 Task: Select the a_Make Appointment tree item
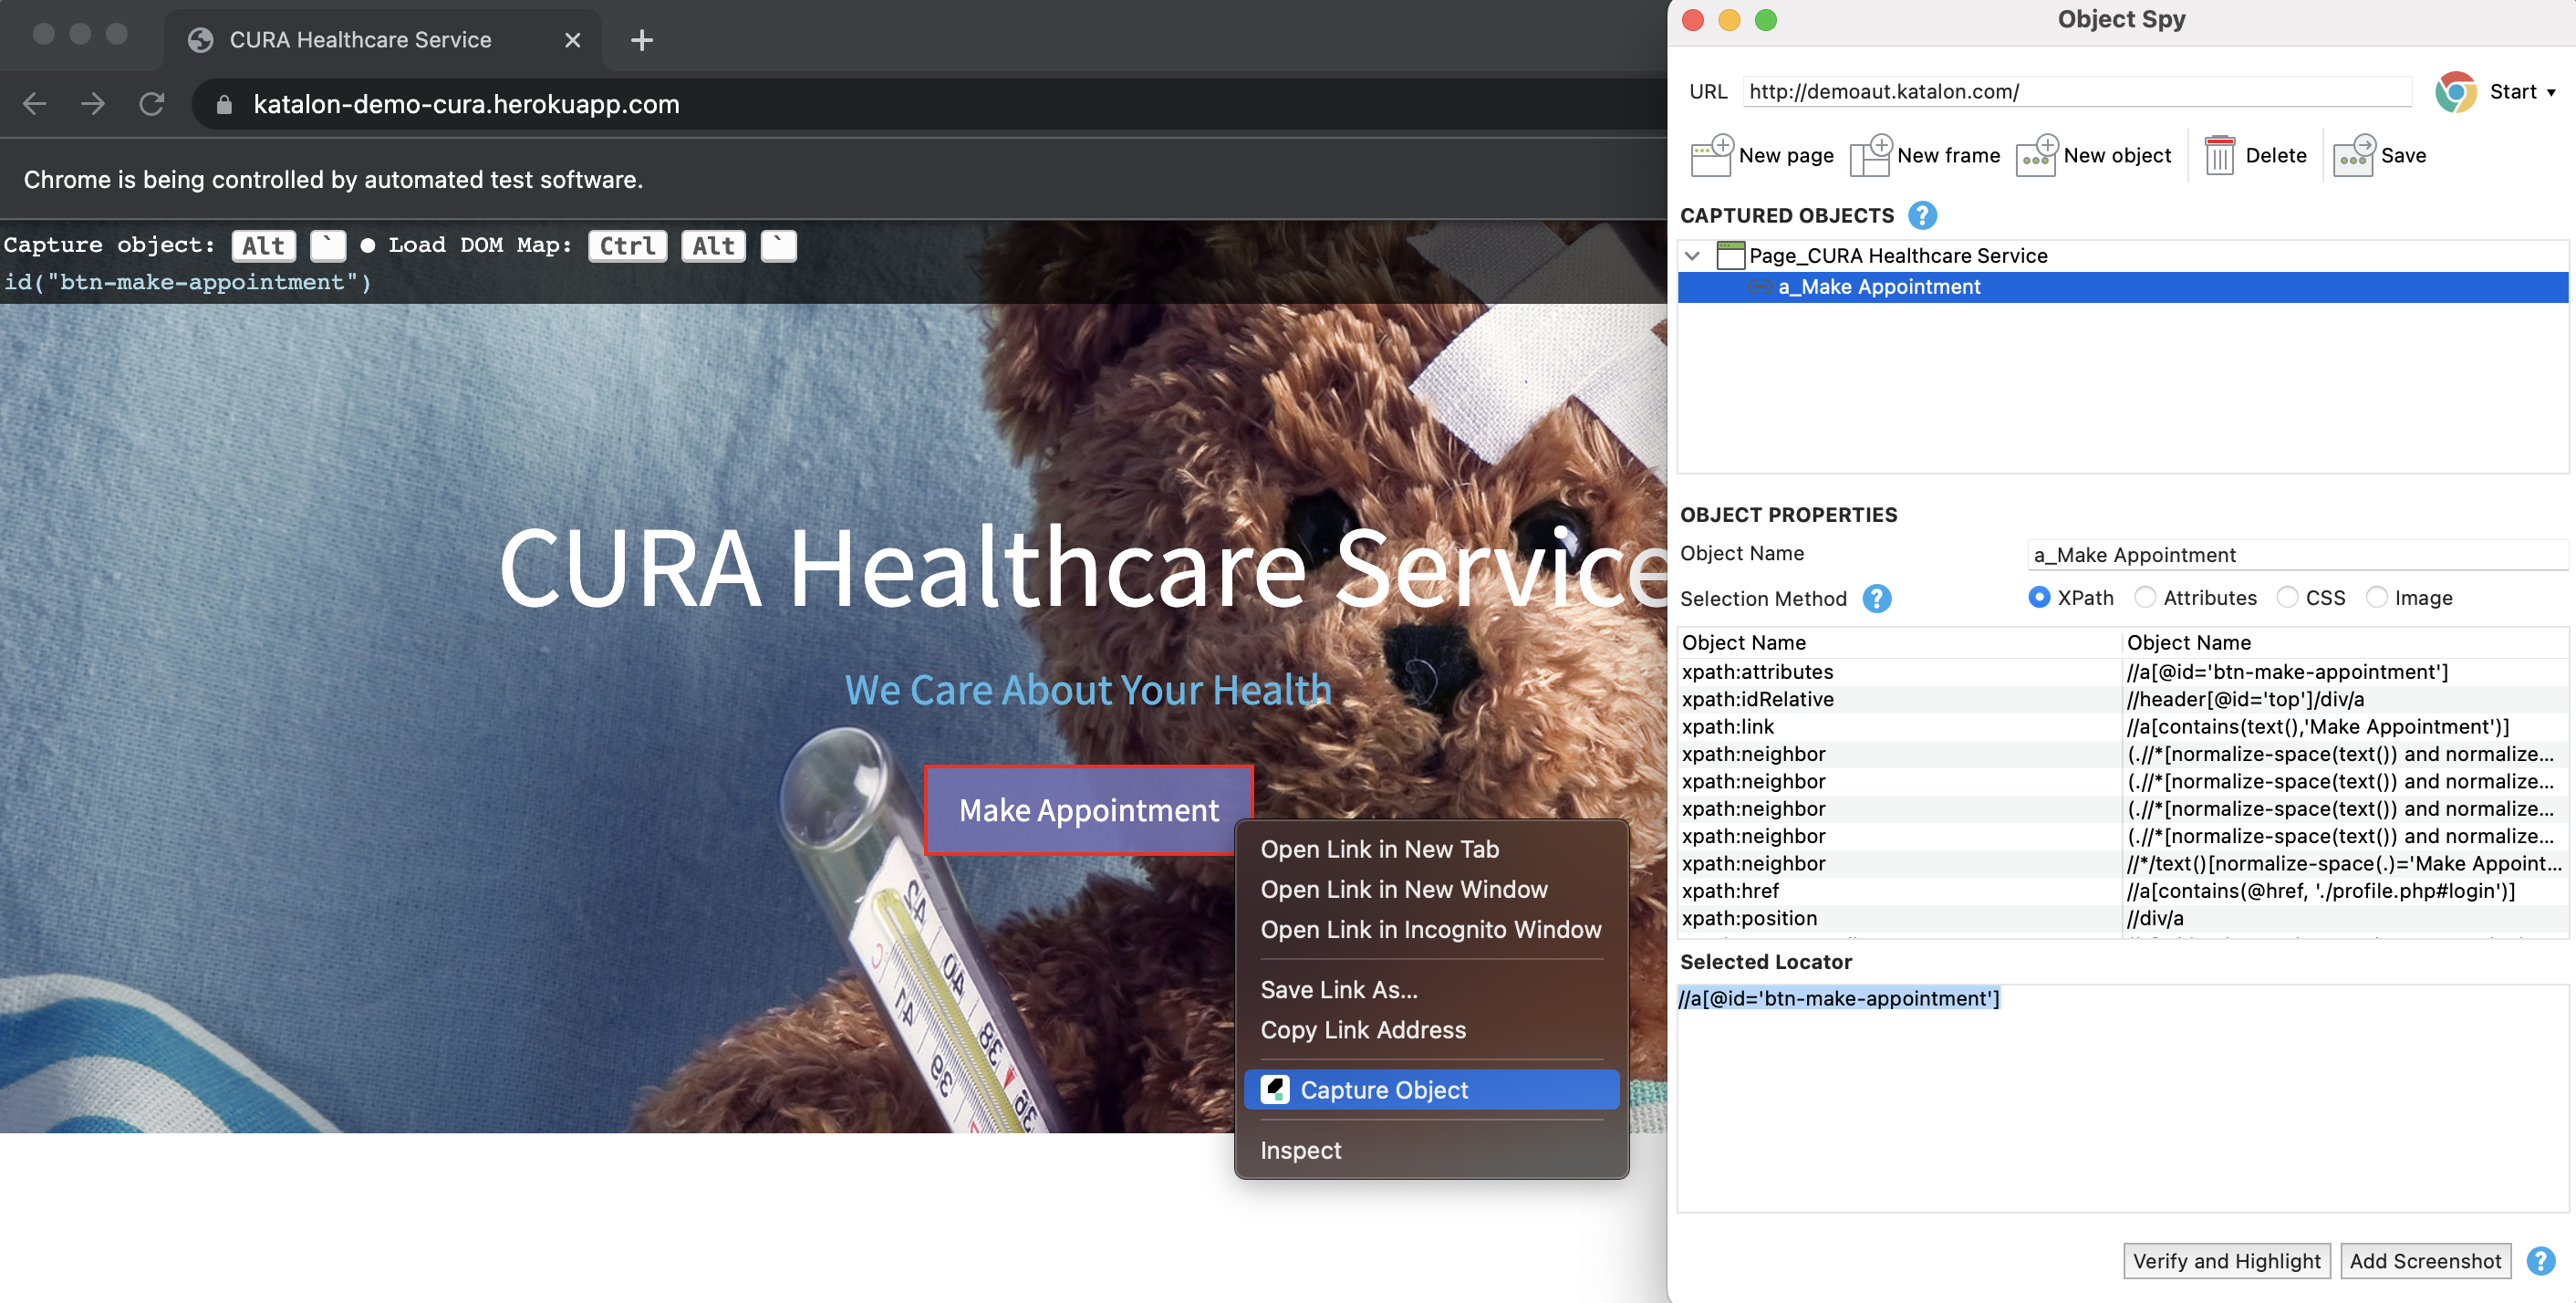coord(2122,287)
